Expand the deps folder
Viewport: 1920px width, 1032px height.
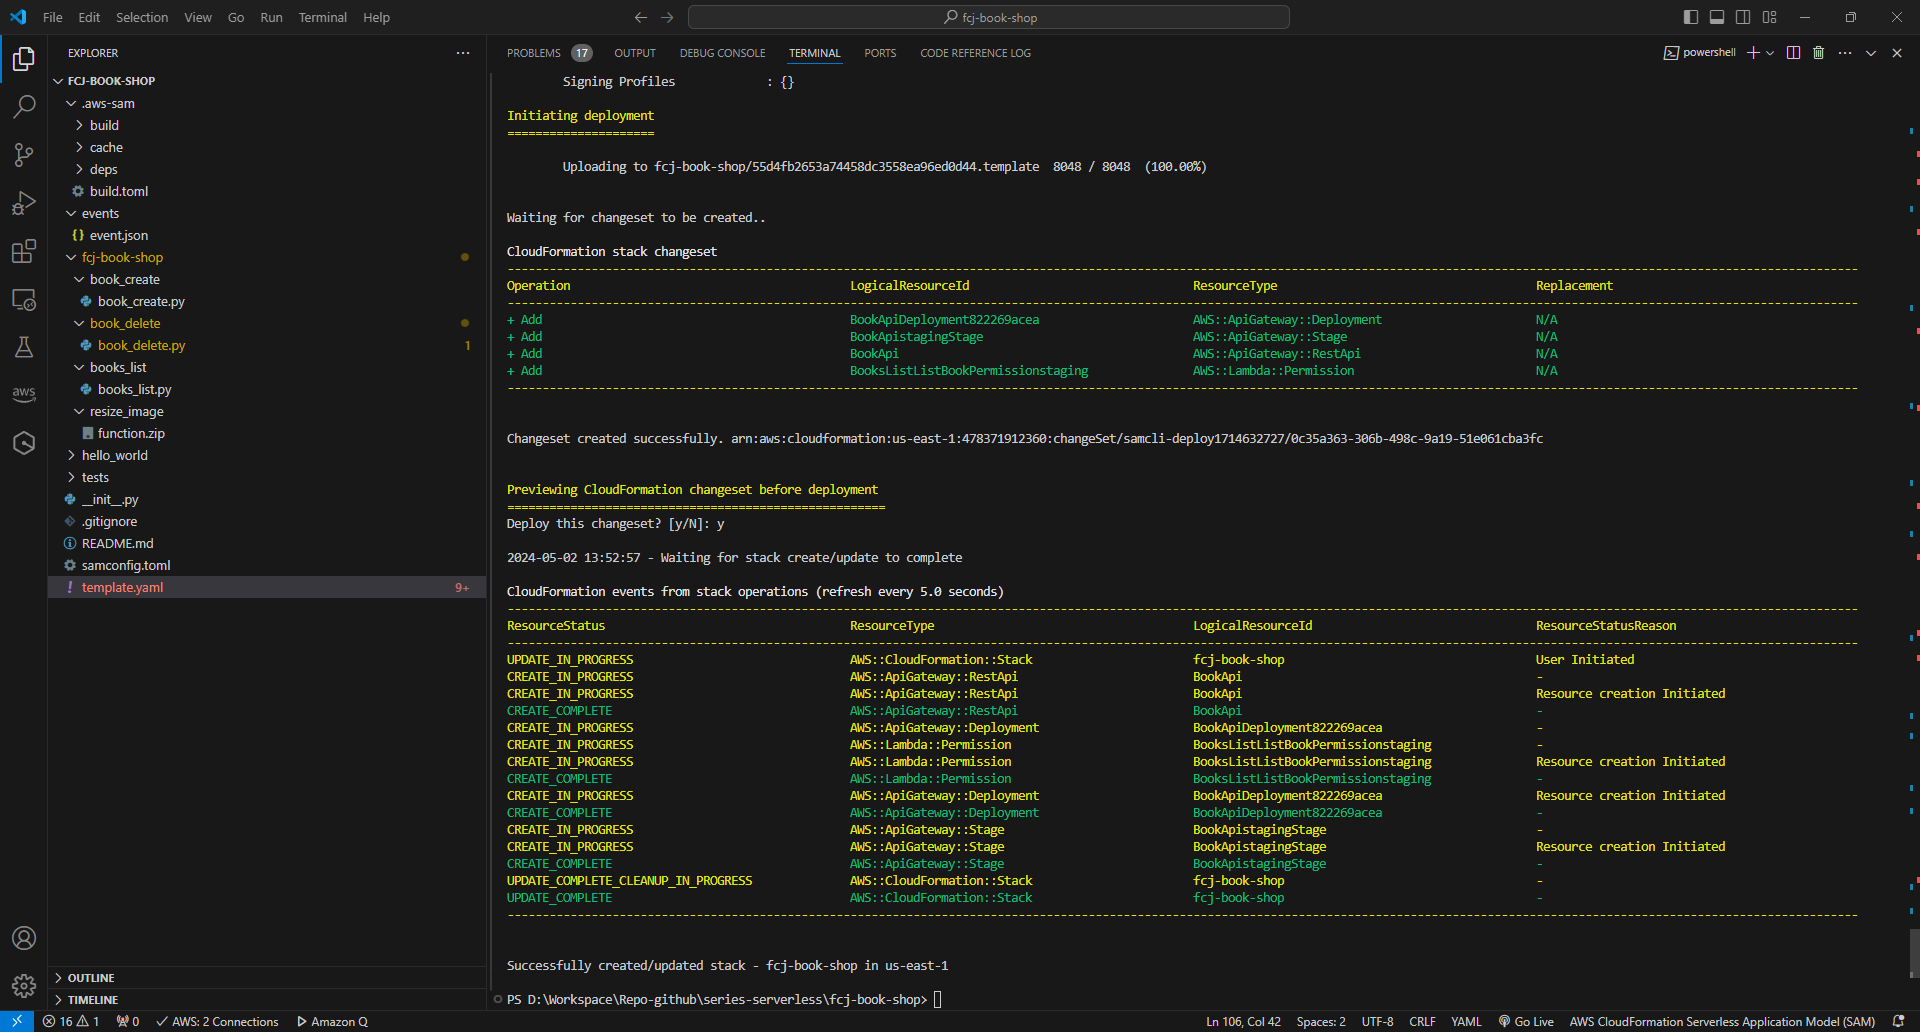(x=79, y=169)
